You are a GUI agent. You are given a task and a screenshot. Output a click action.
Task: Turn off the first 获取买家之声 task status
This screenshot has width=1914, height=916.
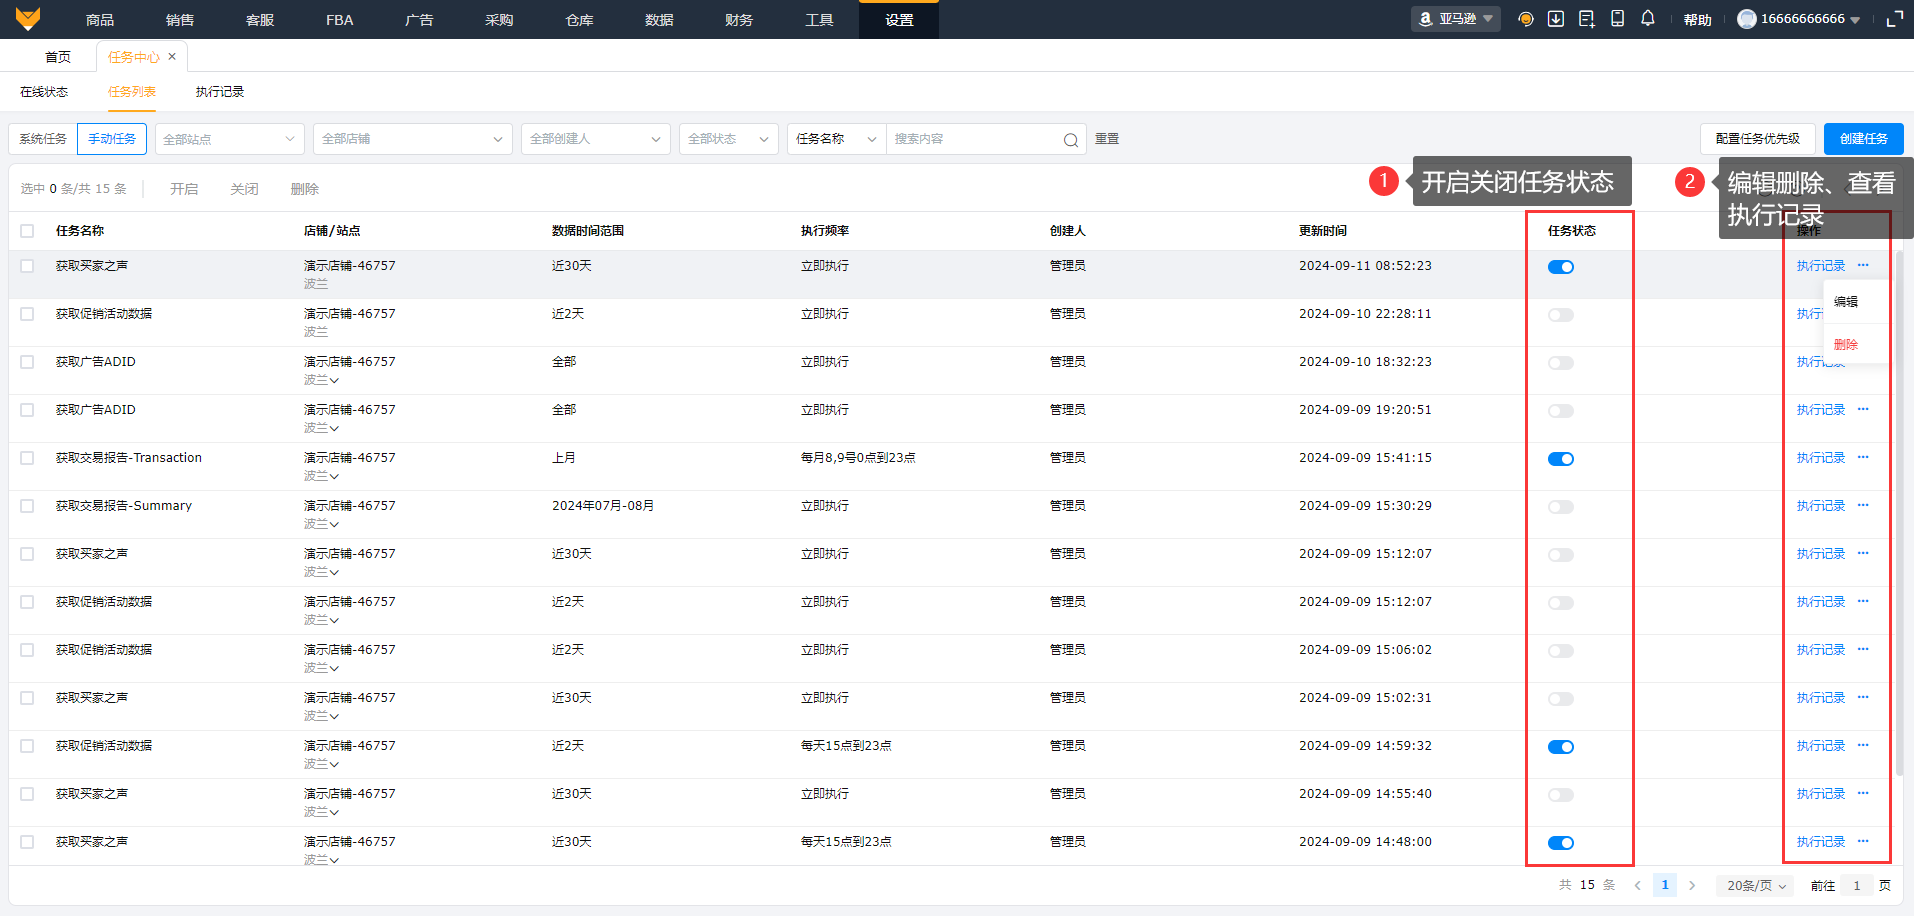(x=1560, y=267)
